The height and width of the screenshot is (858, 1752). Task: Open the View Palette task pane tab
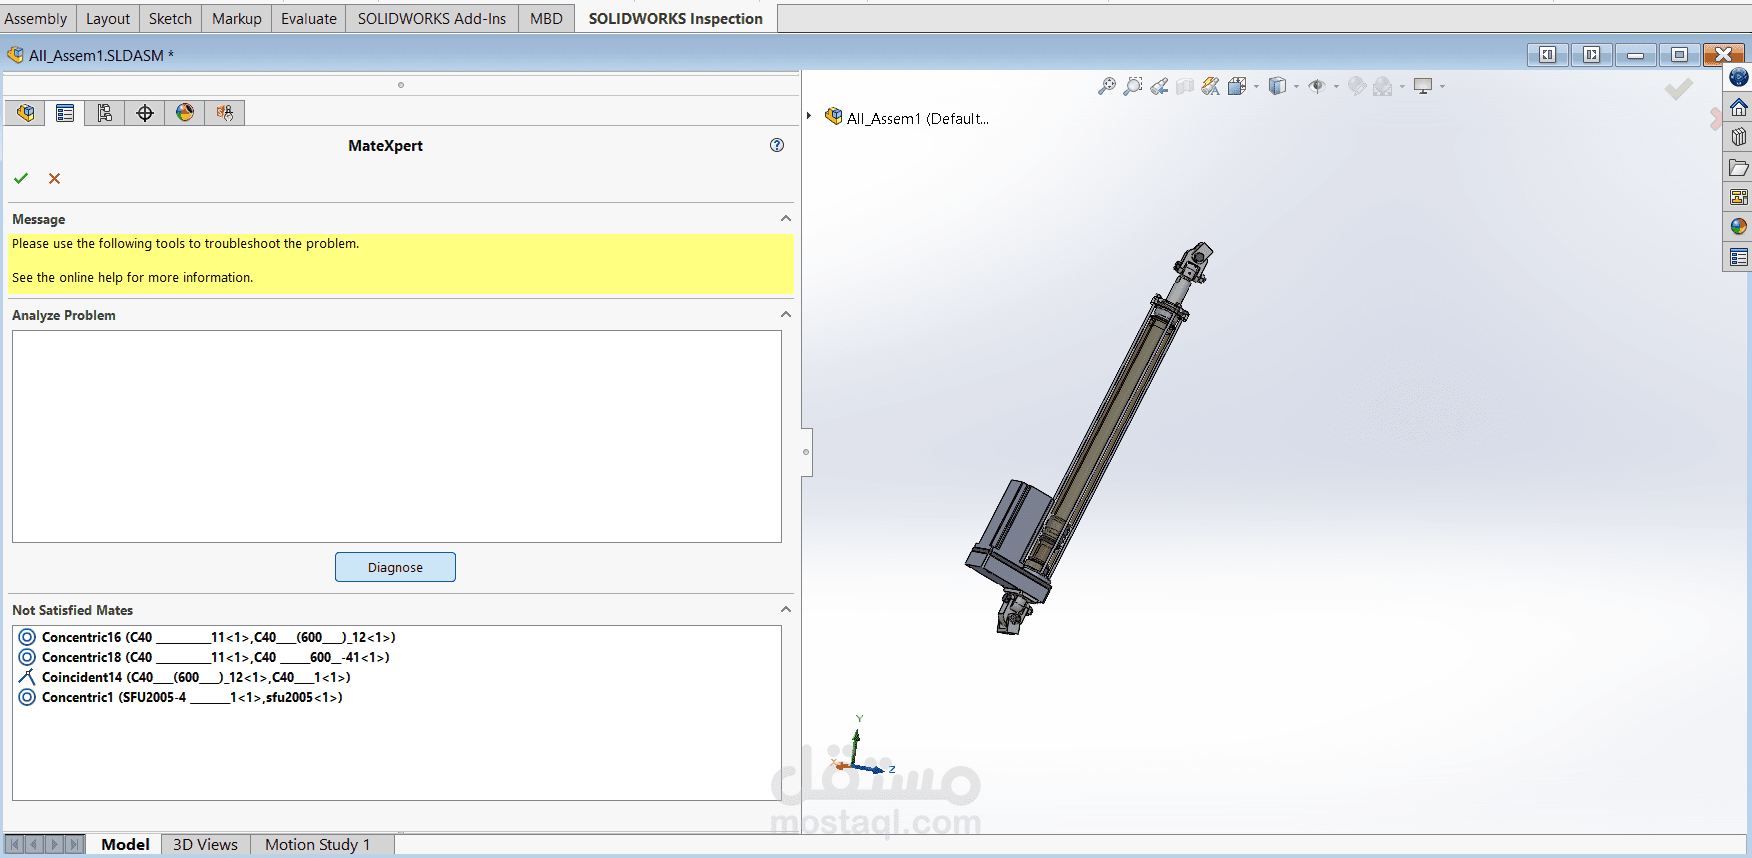(1739, 197)
